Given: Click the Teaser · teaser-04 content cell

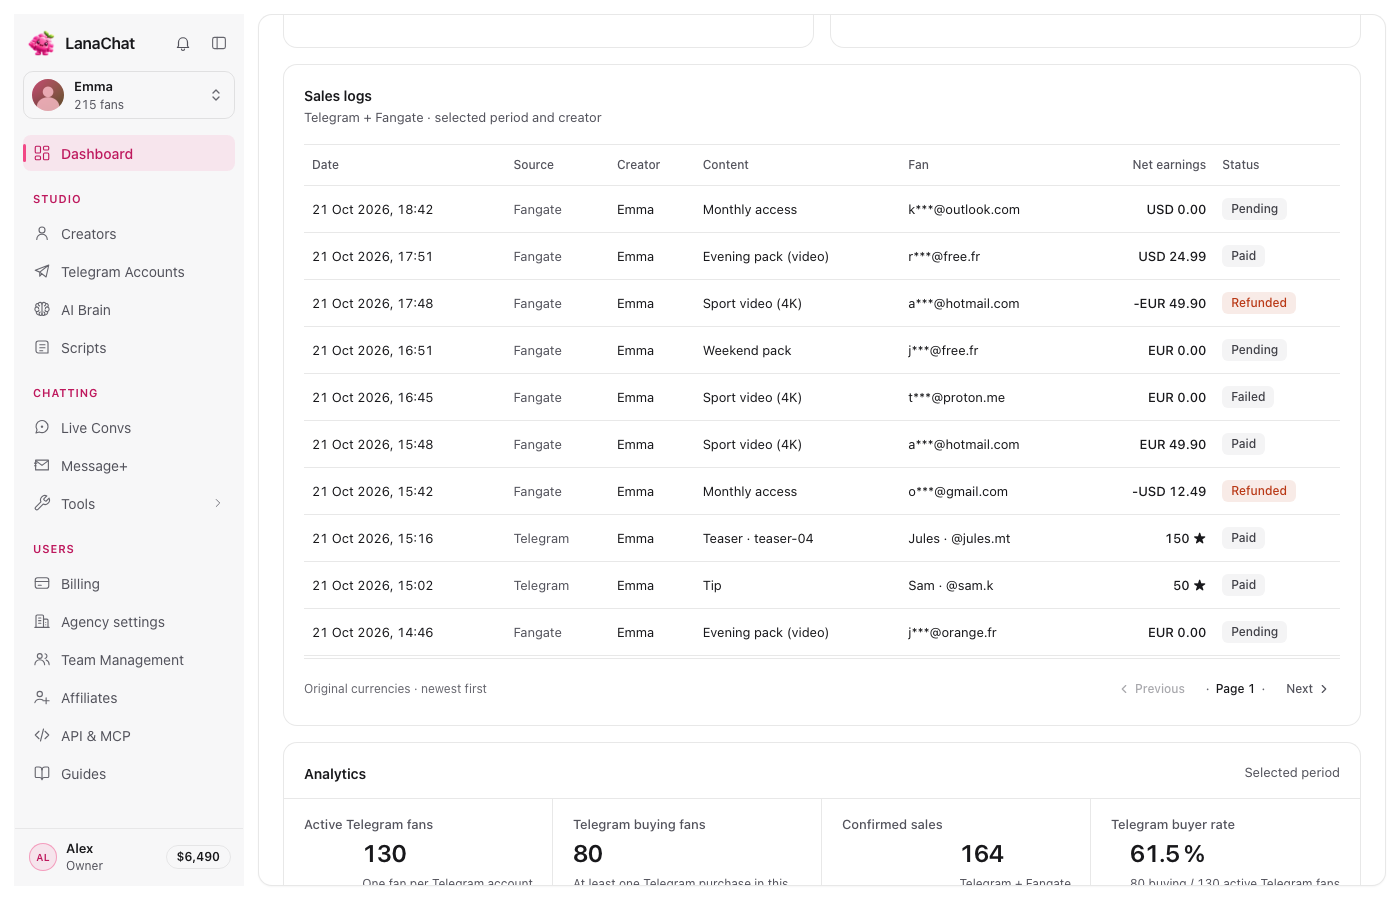Looking at the screenshot, I should tap(758, 539).
